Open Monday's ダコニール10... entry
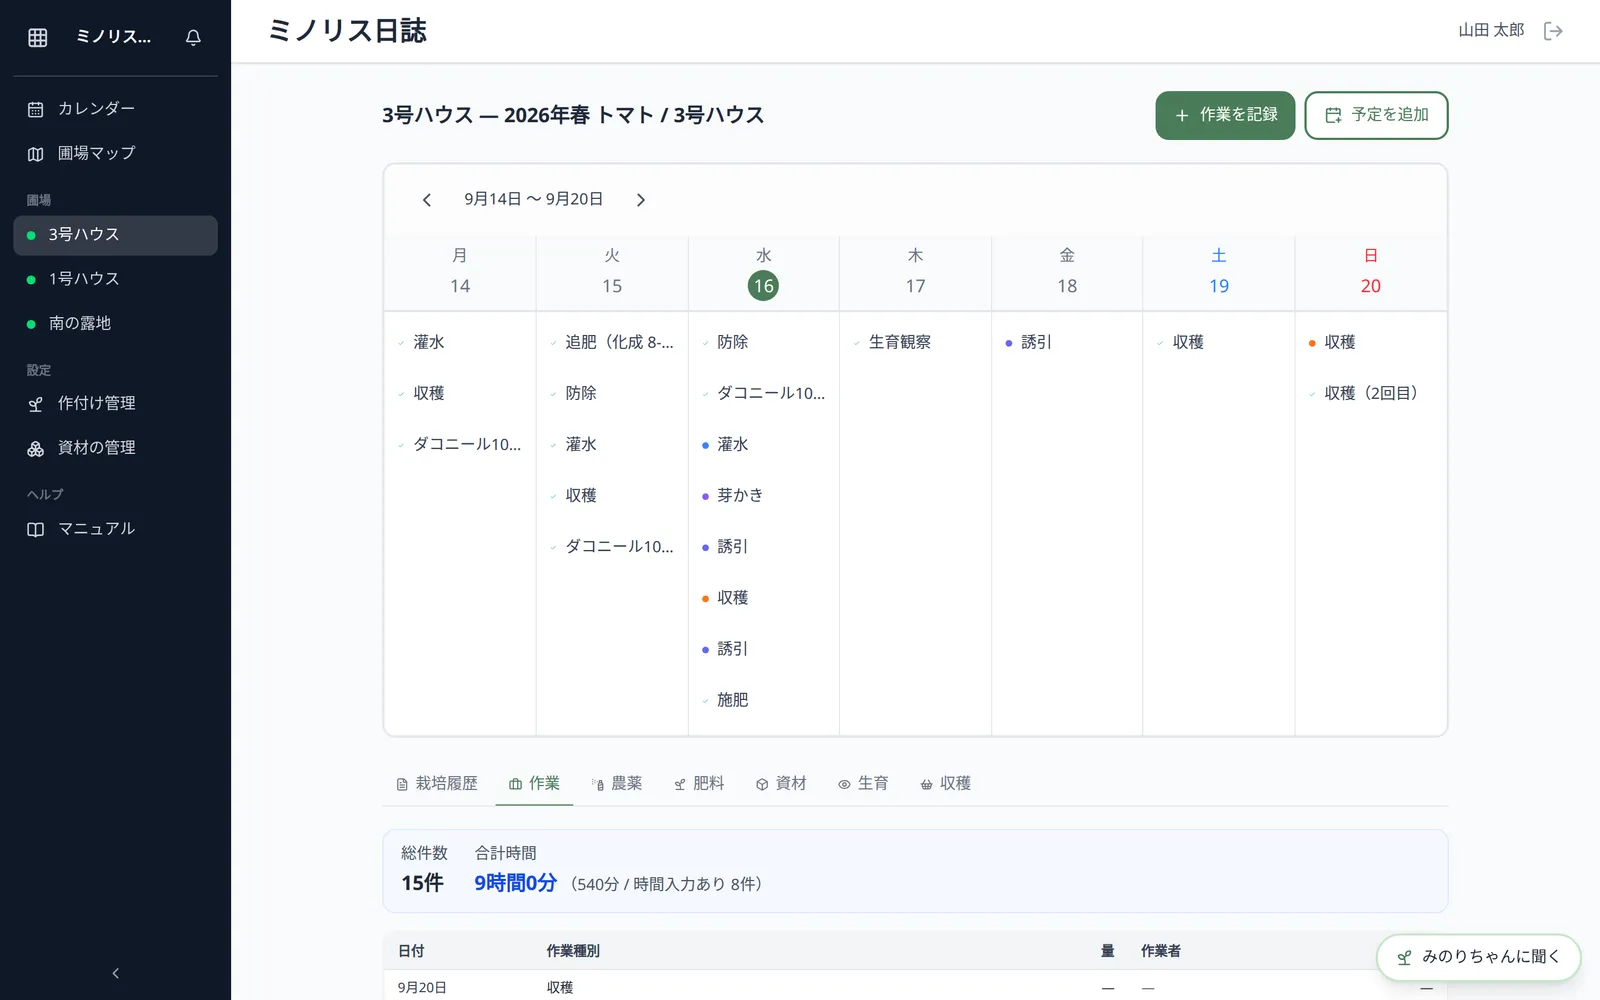Screen dimensions: 1600x1000 coord(460,444)
